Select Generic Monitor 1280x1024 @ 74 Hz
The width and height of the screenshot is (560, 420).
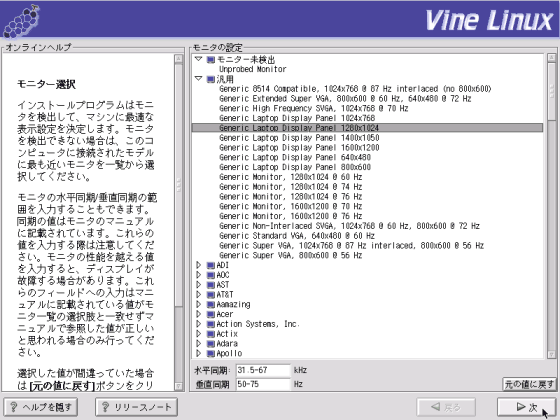point(290,187)
